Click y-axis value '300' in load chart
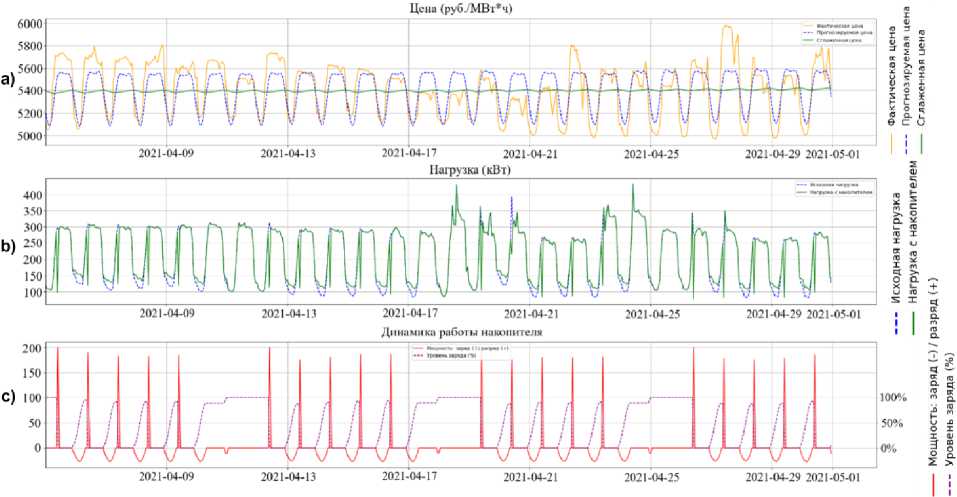 pos(34,228)
